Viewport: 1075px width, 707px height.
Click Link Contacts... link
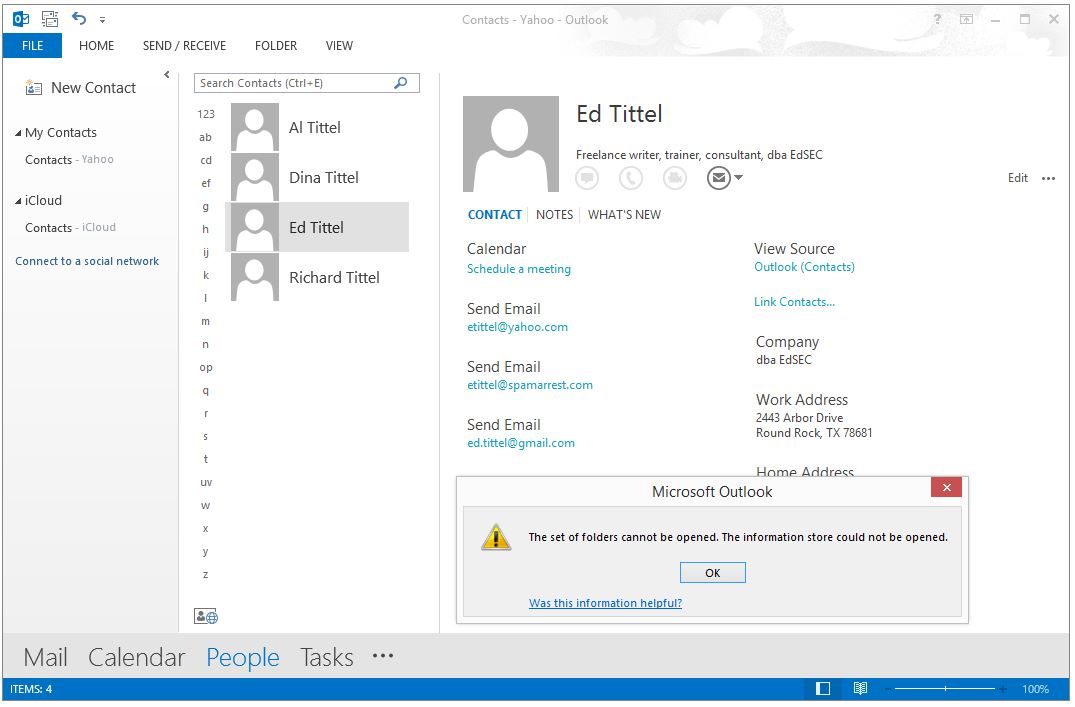coord(795,302)
